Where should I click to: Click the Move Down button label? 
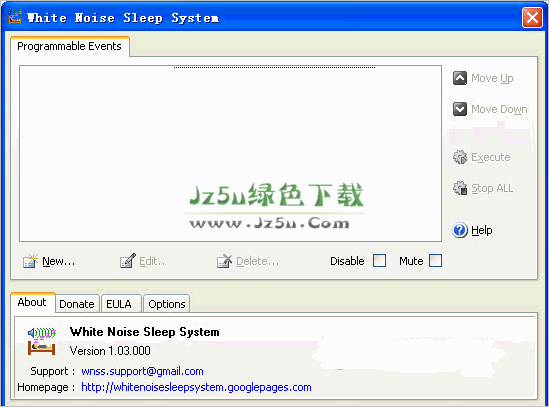tap(499, 109)
